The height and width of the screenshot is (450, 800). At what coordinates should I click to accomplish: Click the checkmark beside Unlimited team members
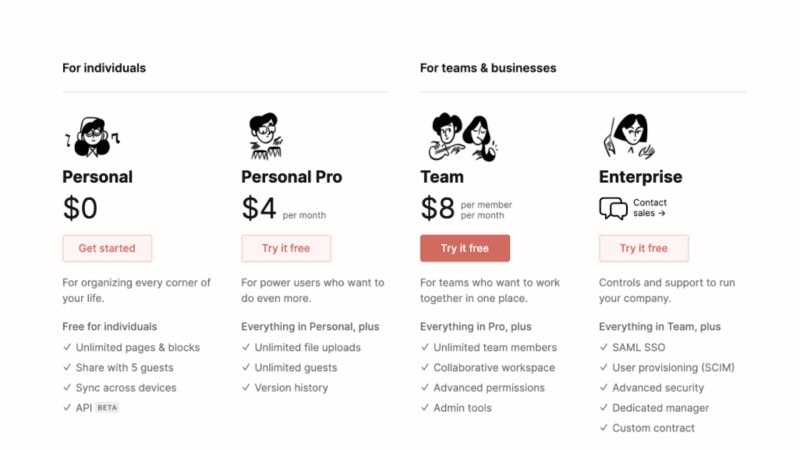(424, 348)
